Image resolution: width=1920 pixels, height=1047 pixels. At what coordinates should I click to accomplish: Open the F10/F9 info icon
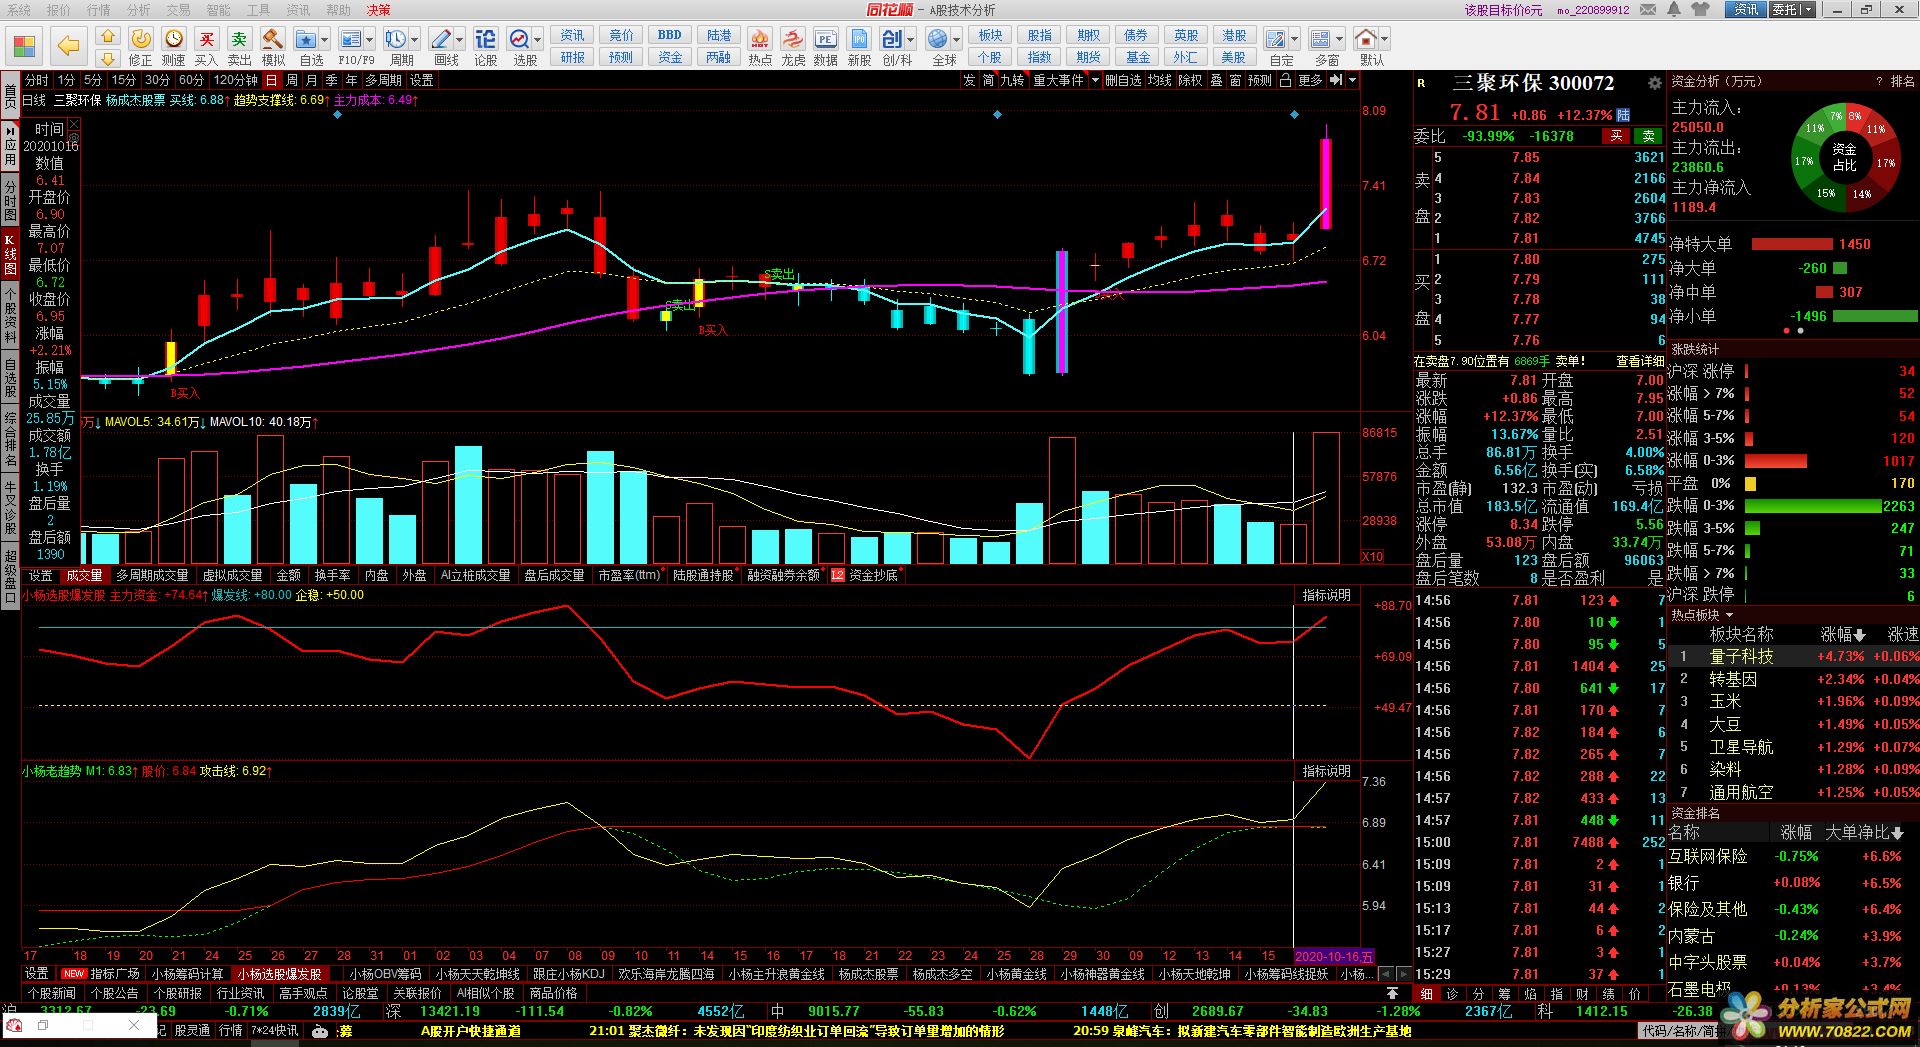point(351,39)
